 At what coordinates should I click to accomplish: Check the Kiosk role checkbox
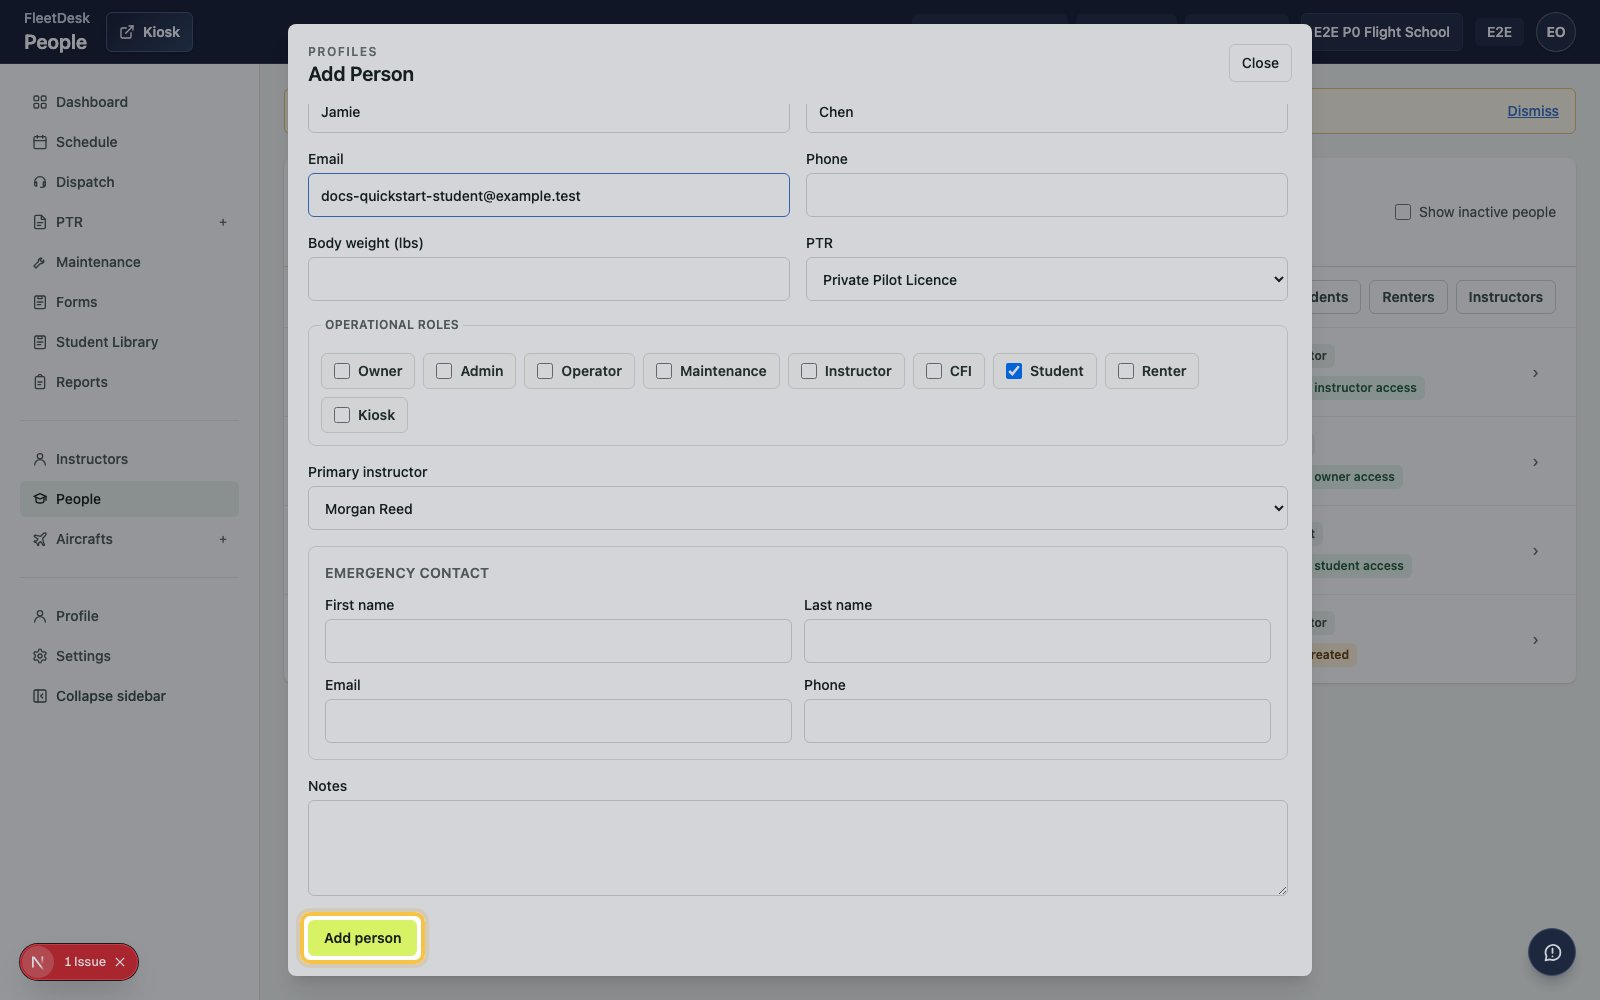click(x=342, y=415)
